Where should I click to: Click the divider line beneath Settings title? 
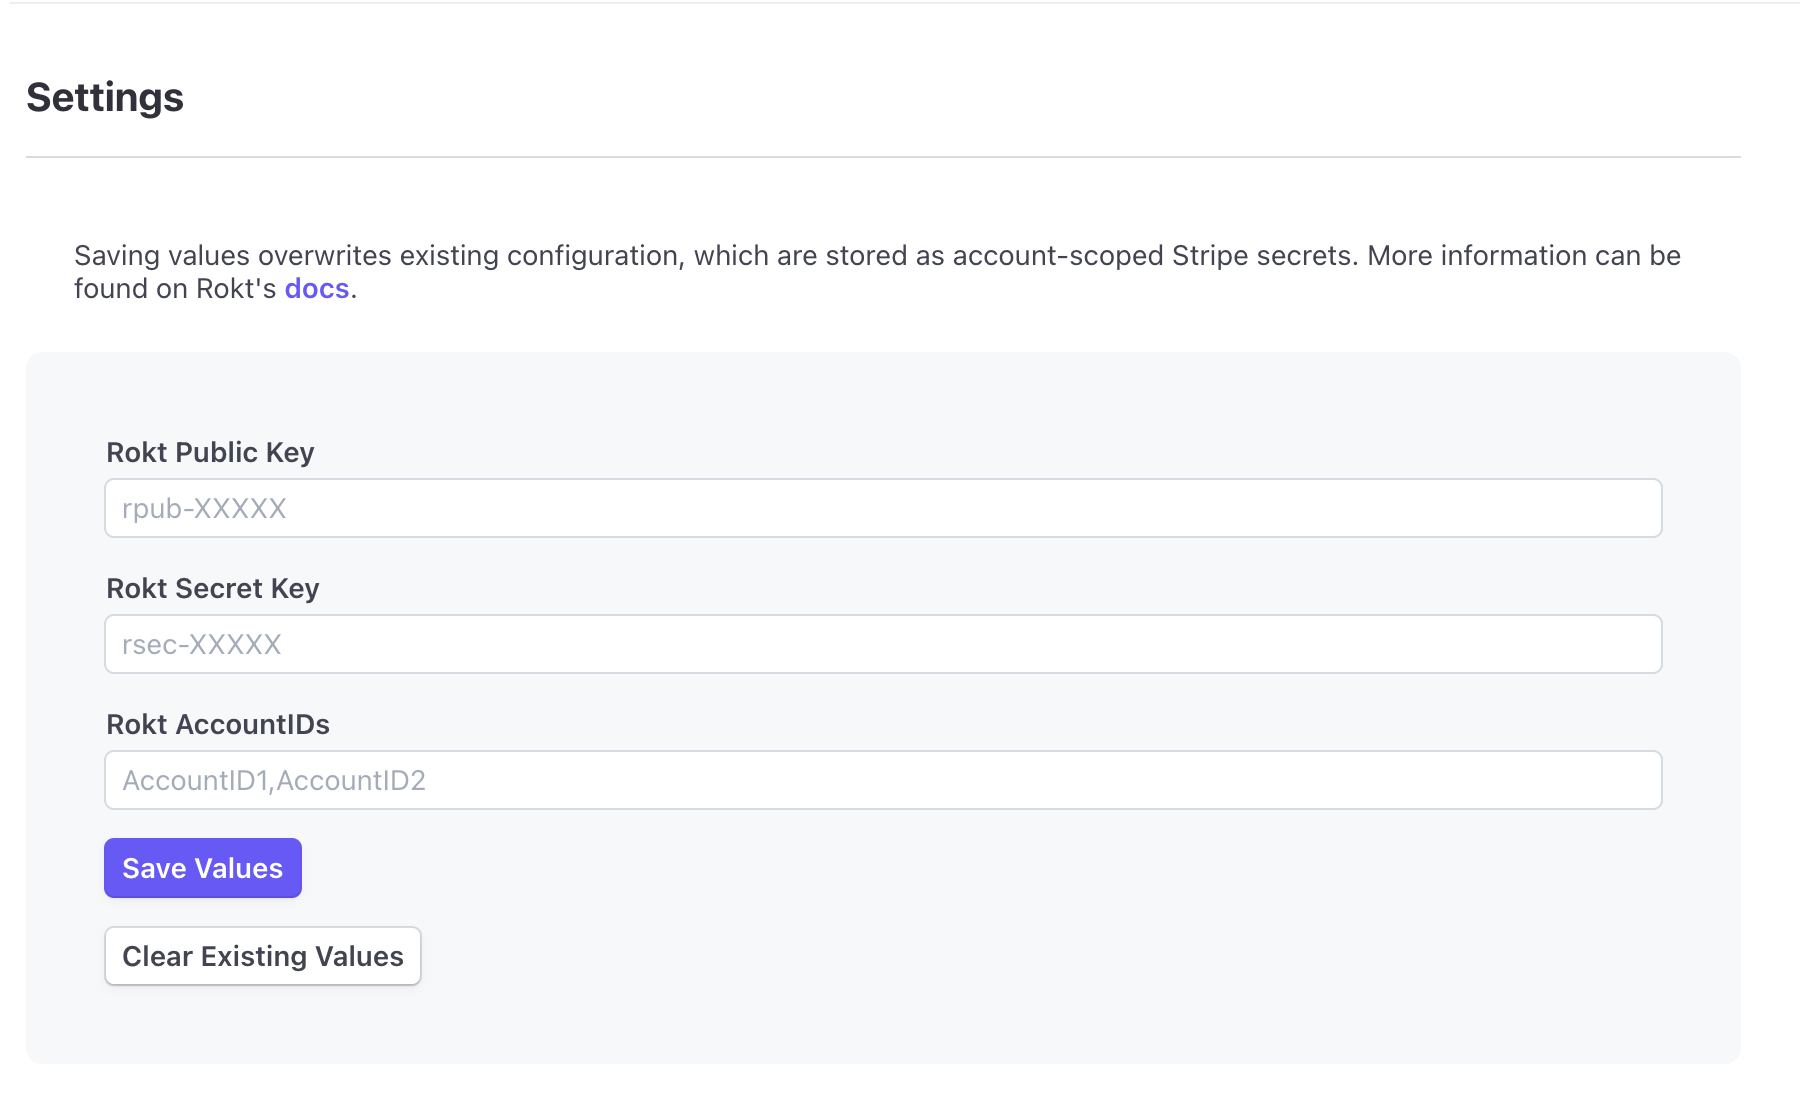883,157
